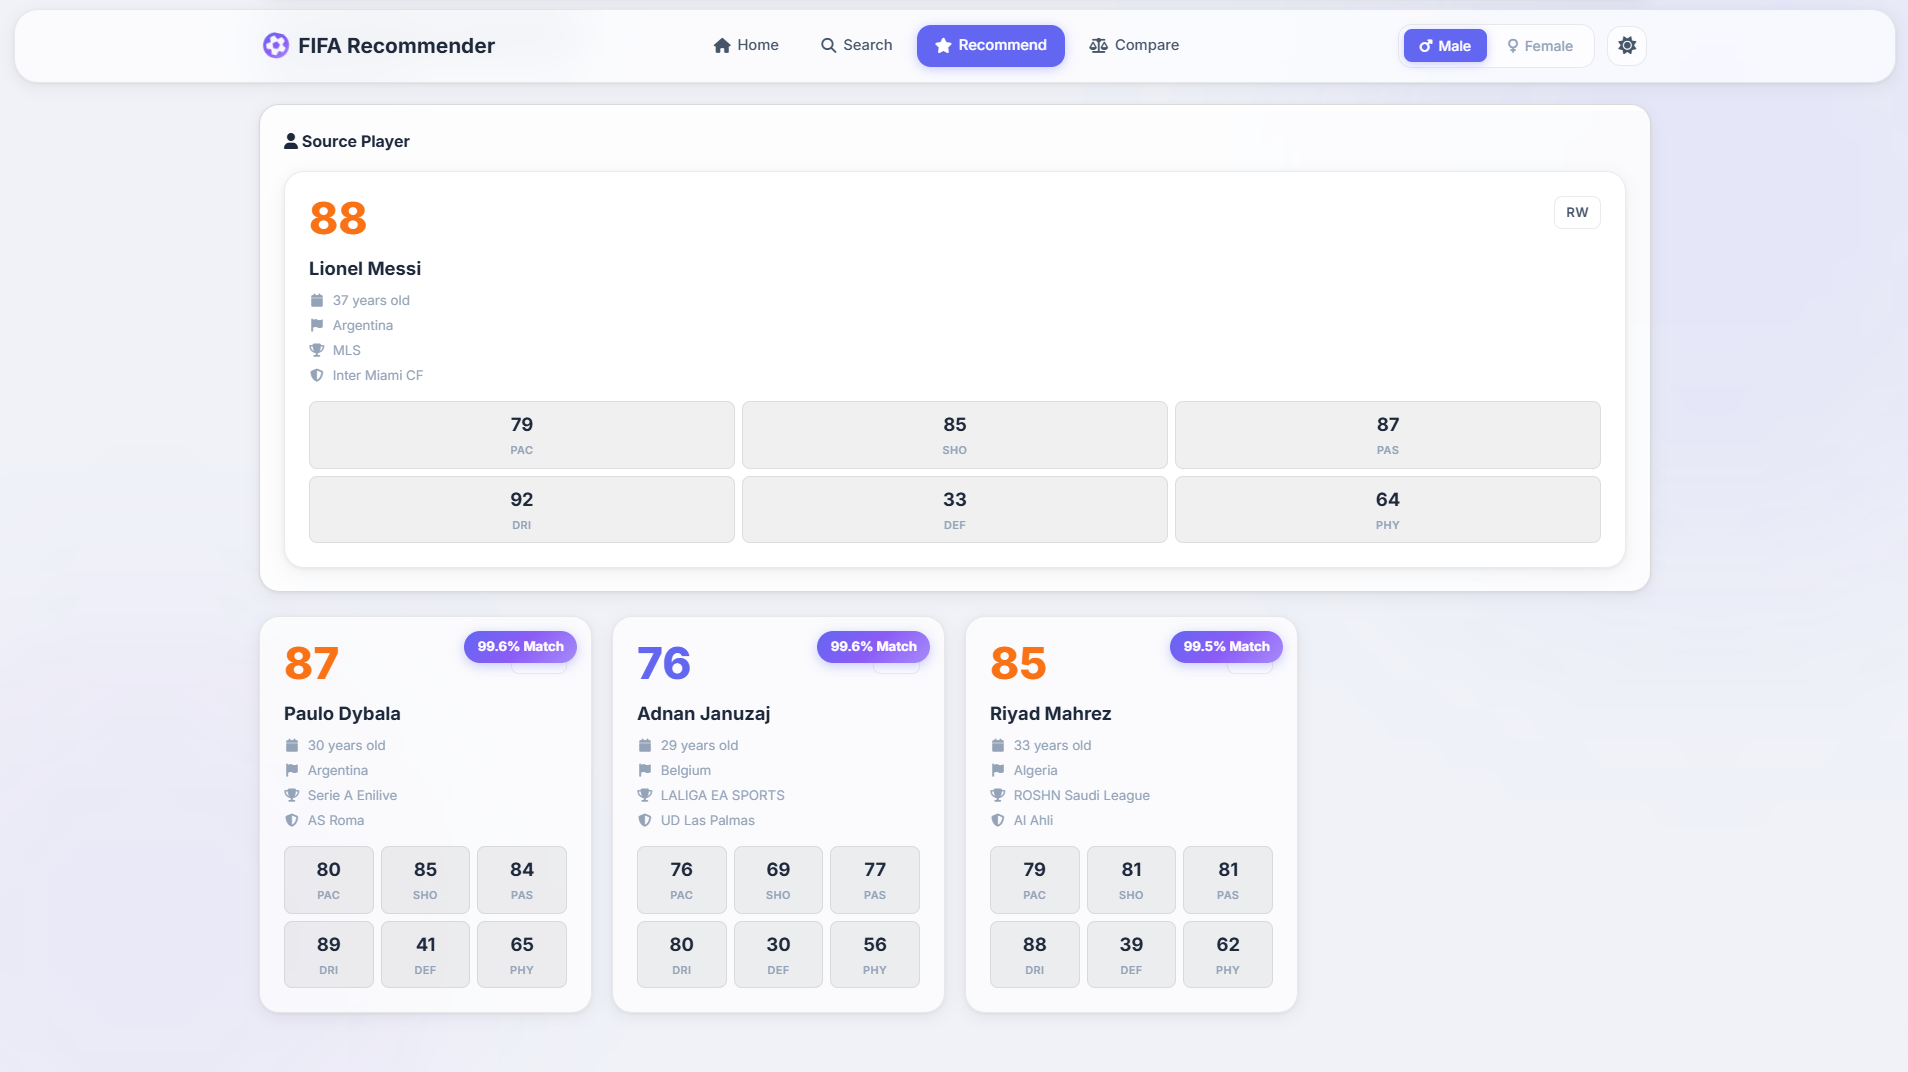Click Januzaj's 30 DEF stat box
This screenshot has width=1908, height=1072.
click(x=778, y=955)
